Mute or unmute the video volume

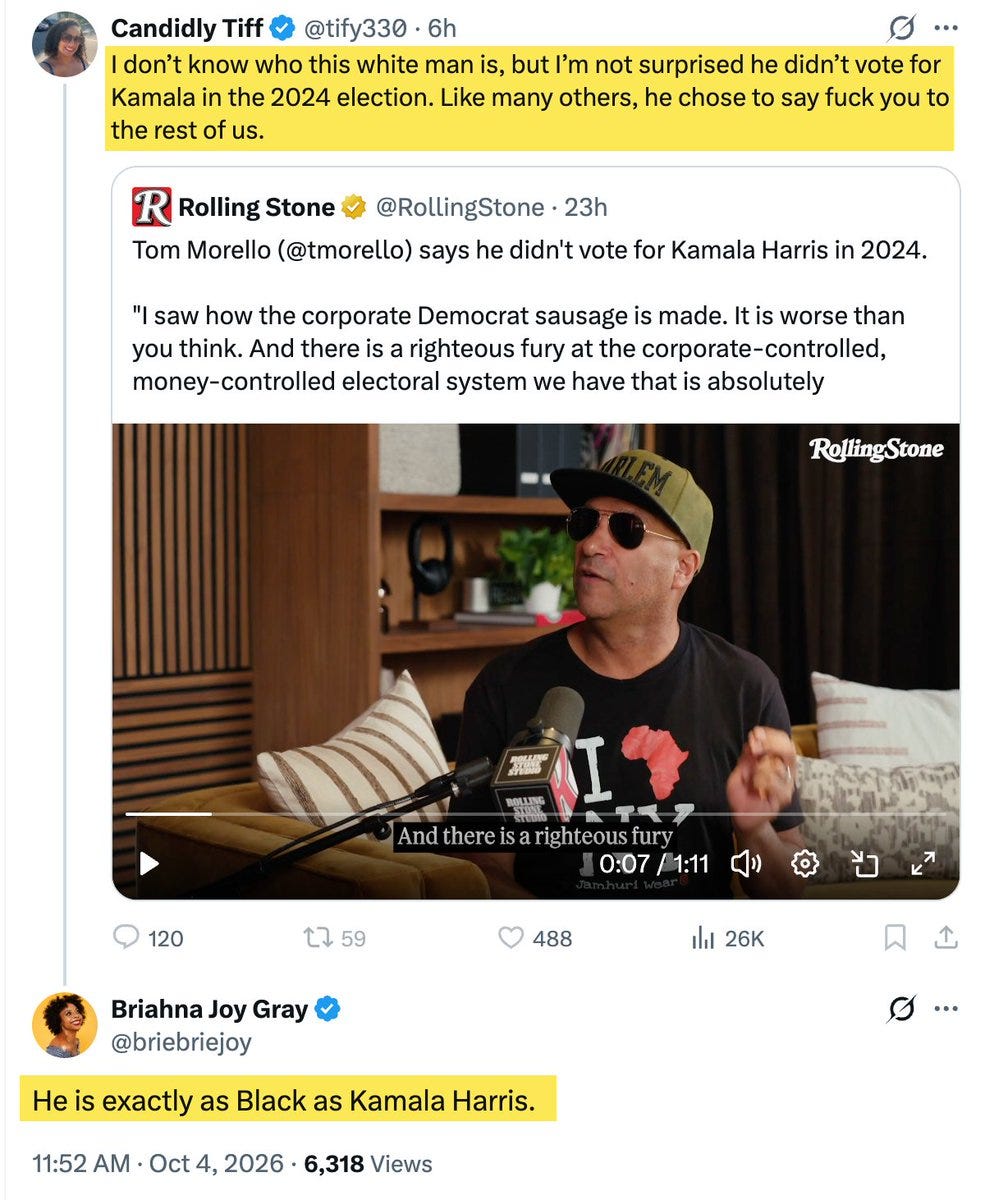[748, 863]
